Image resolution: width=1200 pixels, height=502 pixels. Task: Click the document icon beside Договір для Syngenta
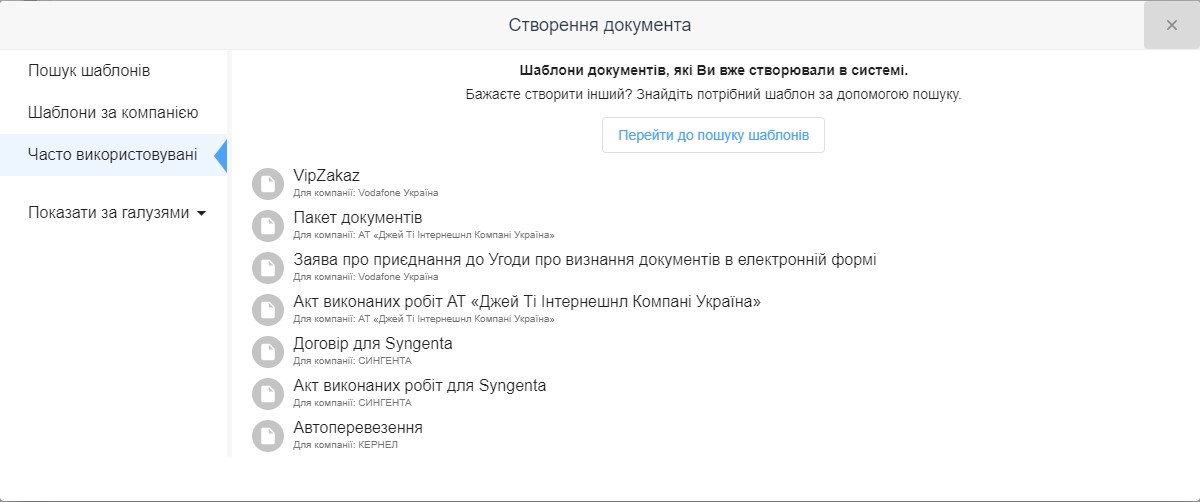point(267,352)
